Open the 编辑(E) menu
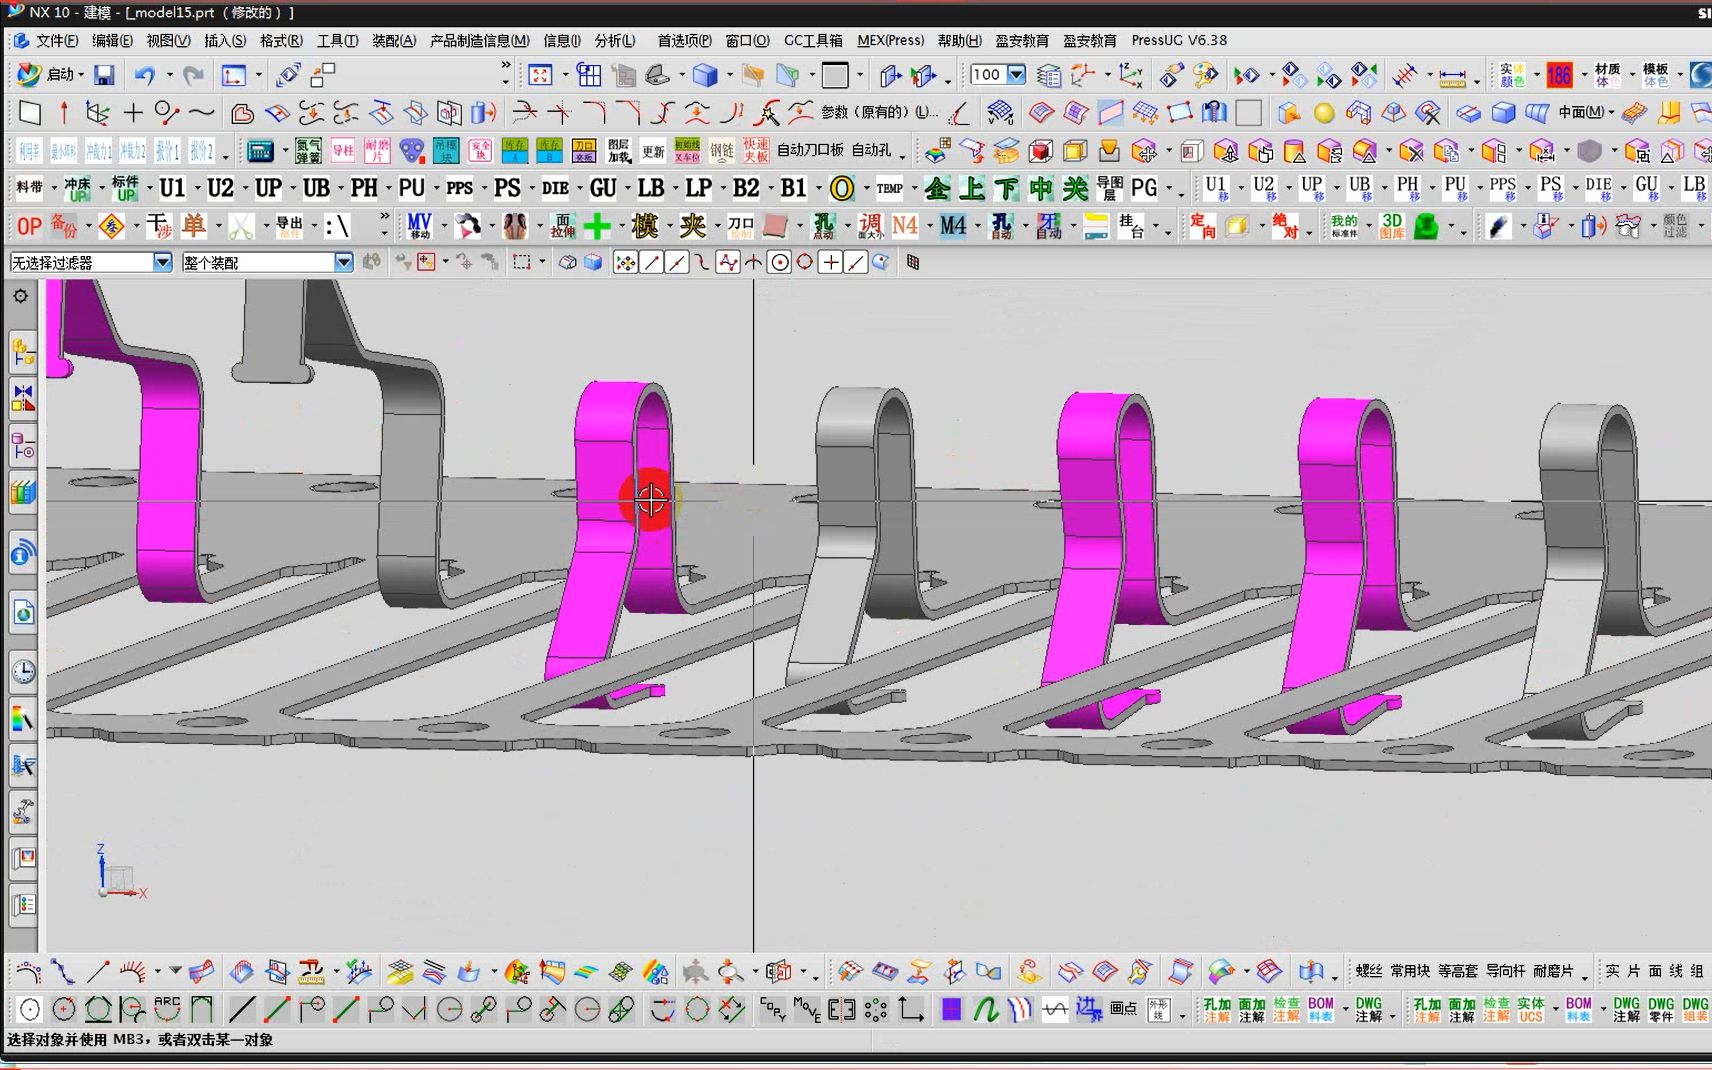Image resolution: width=1712 pixels, height=1070 pixels. 112,41
